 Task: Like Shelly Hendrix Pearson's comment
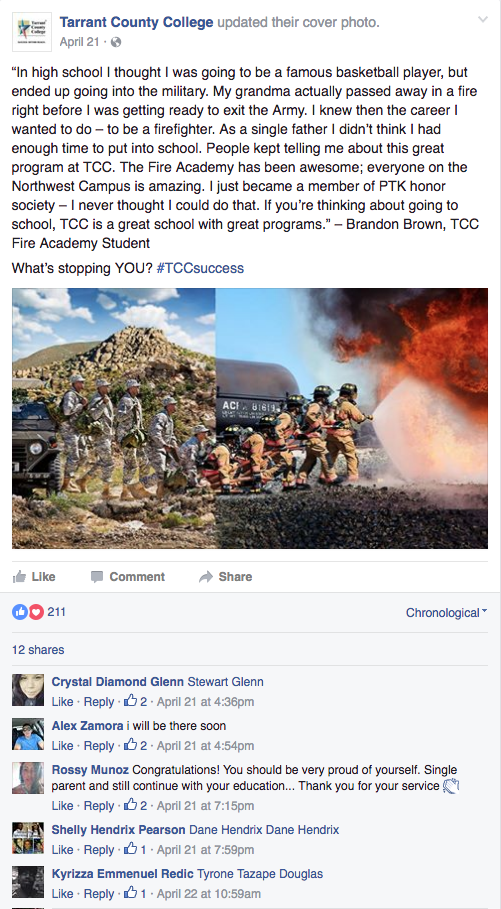pyautogui.click(x=62, y=850)
